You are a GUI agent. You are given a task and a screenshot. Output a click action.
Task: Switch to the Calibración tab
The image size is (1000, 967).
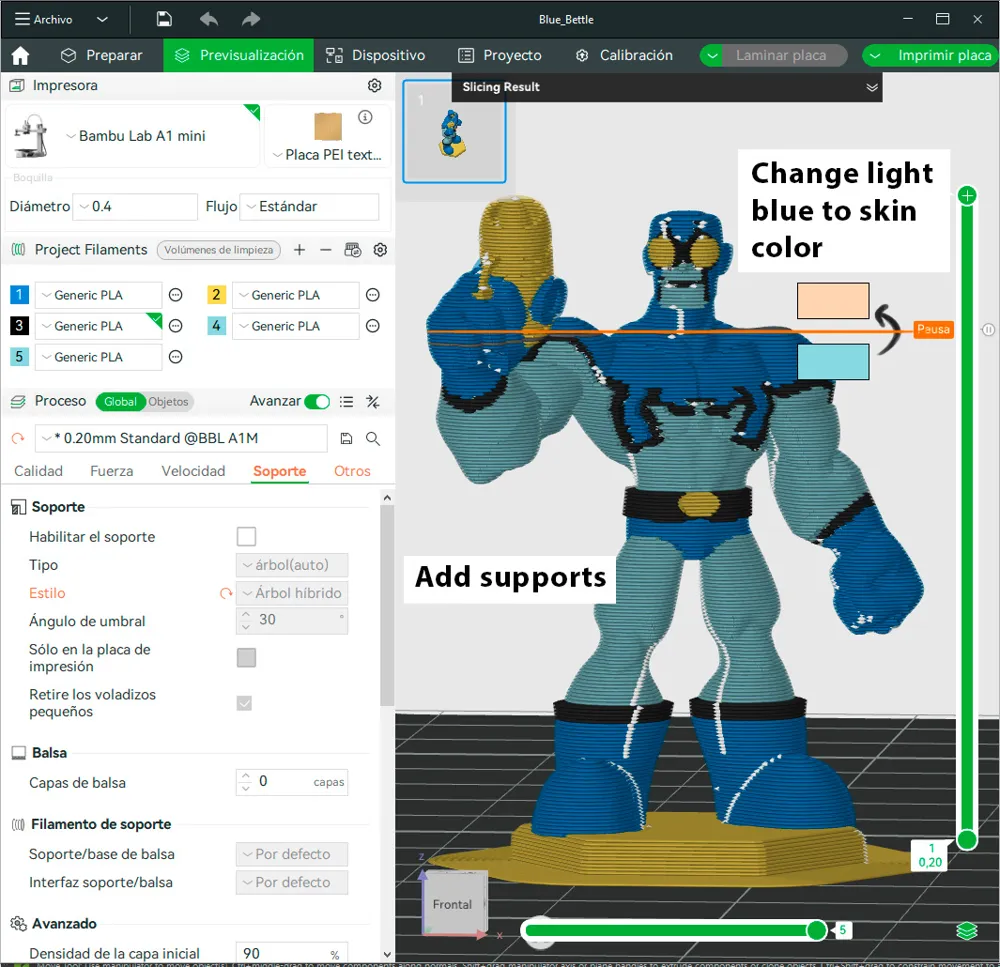[x=624, y=55]
